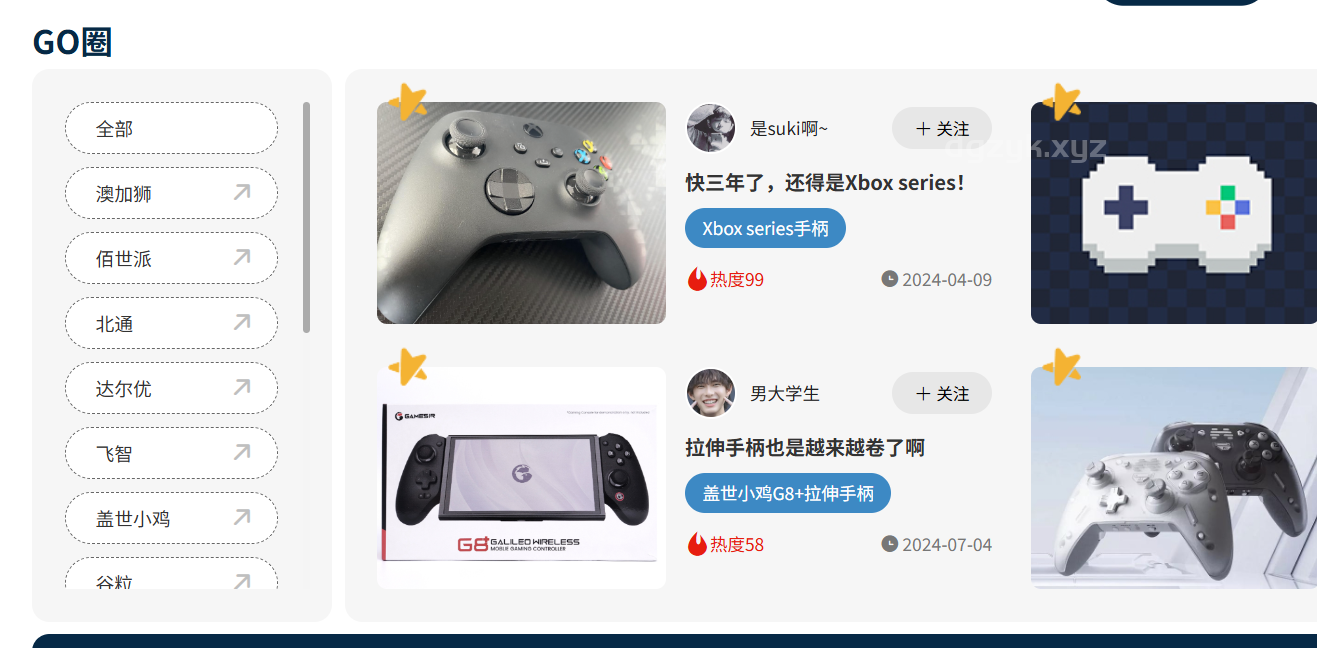Follow user 是suki啊~ with 关注 button
Viewport: 1317px width, 648px height.
point(942,128)
